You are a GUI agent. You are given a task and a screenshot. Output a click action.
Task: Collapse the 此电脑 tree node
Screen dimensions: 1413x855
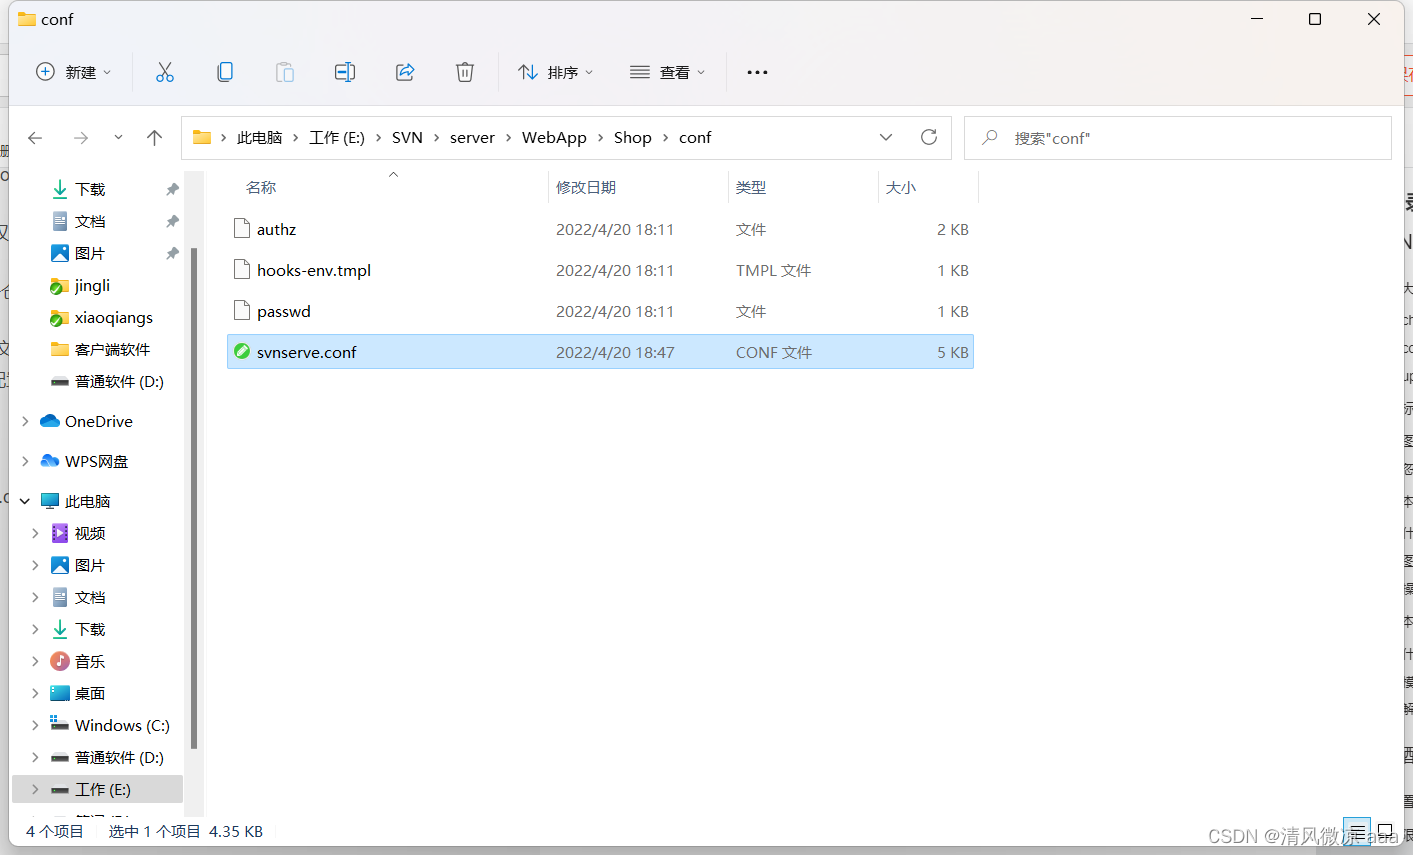tap(25, 501)
